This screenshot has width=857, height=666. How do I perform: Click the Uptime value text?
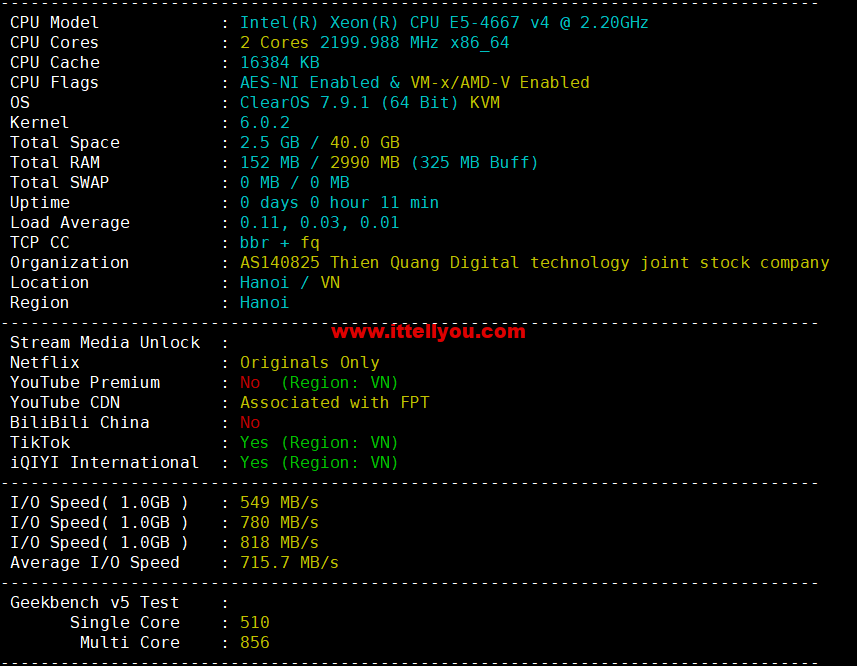coord(339,202)
